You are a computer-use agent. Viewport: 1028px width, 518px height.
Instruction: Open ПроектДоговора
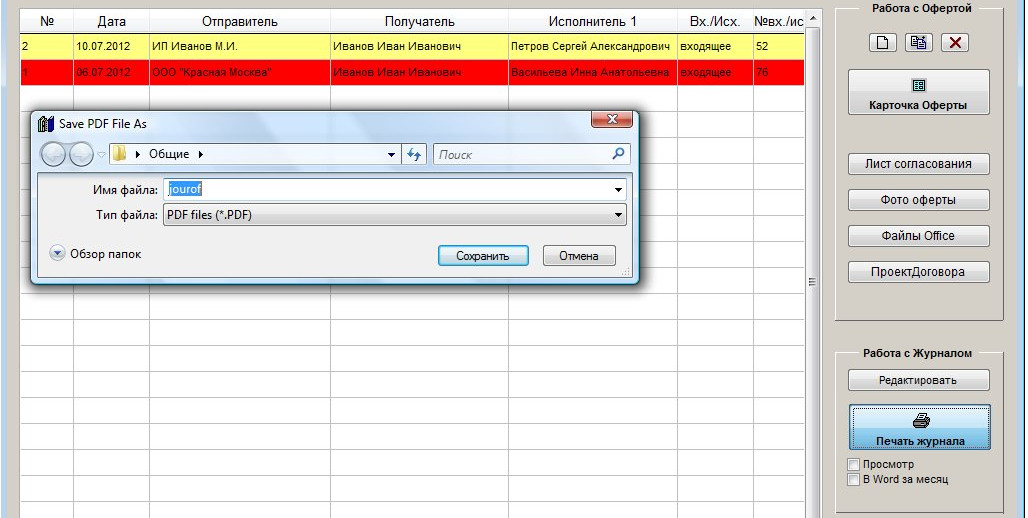[x=919, y=272]
